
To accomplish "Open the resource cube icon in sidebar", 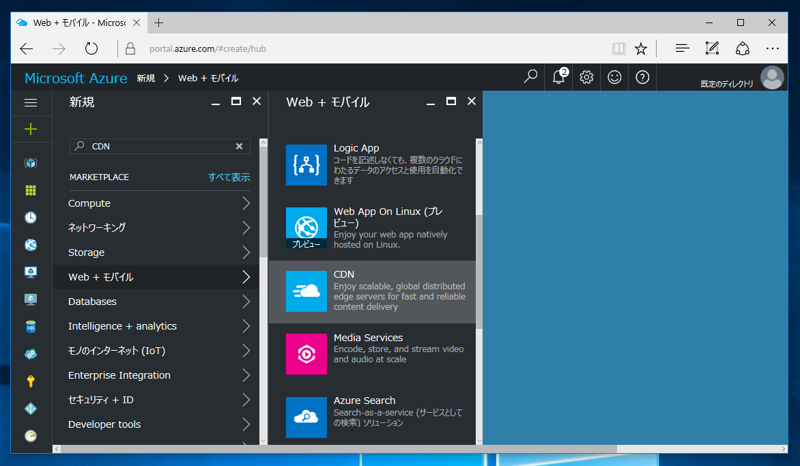I will (x=31, y=163).
